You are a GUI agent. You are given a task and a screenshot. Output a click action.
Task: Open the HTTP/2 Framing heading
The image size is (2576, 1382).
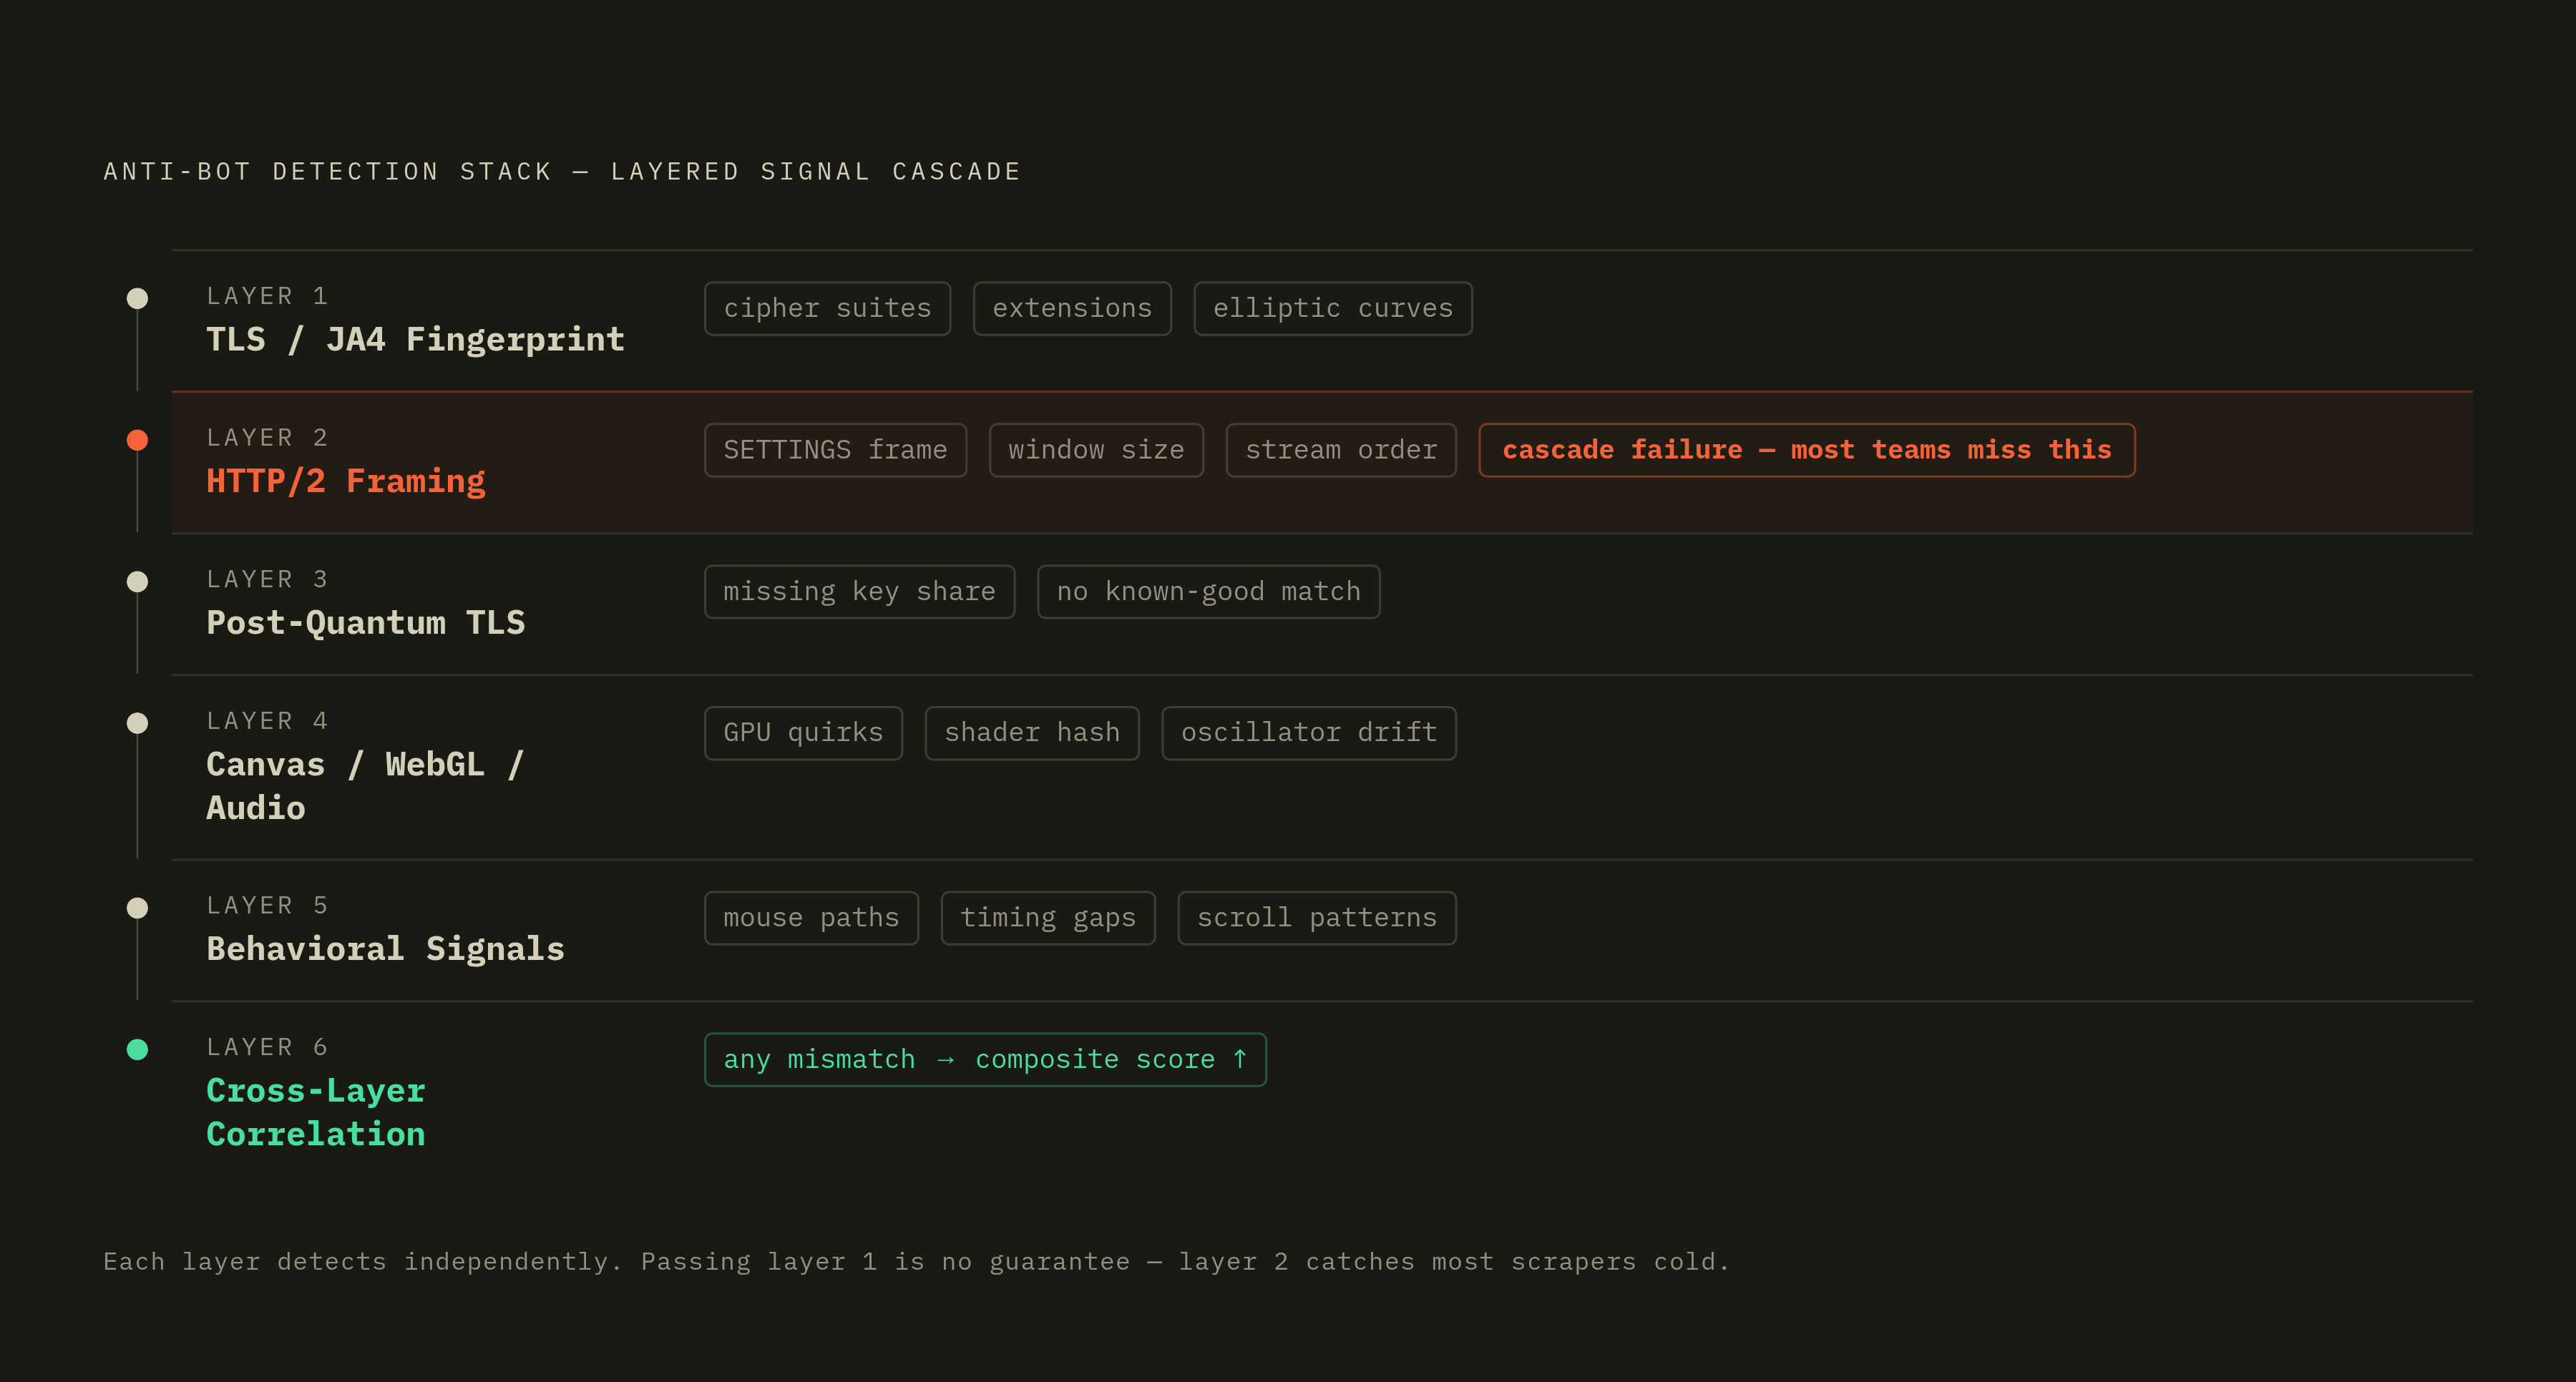click(346, 481)
